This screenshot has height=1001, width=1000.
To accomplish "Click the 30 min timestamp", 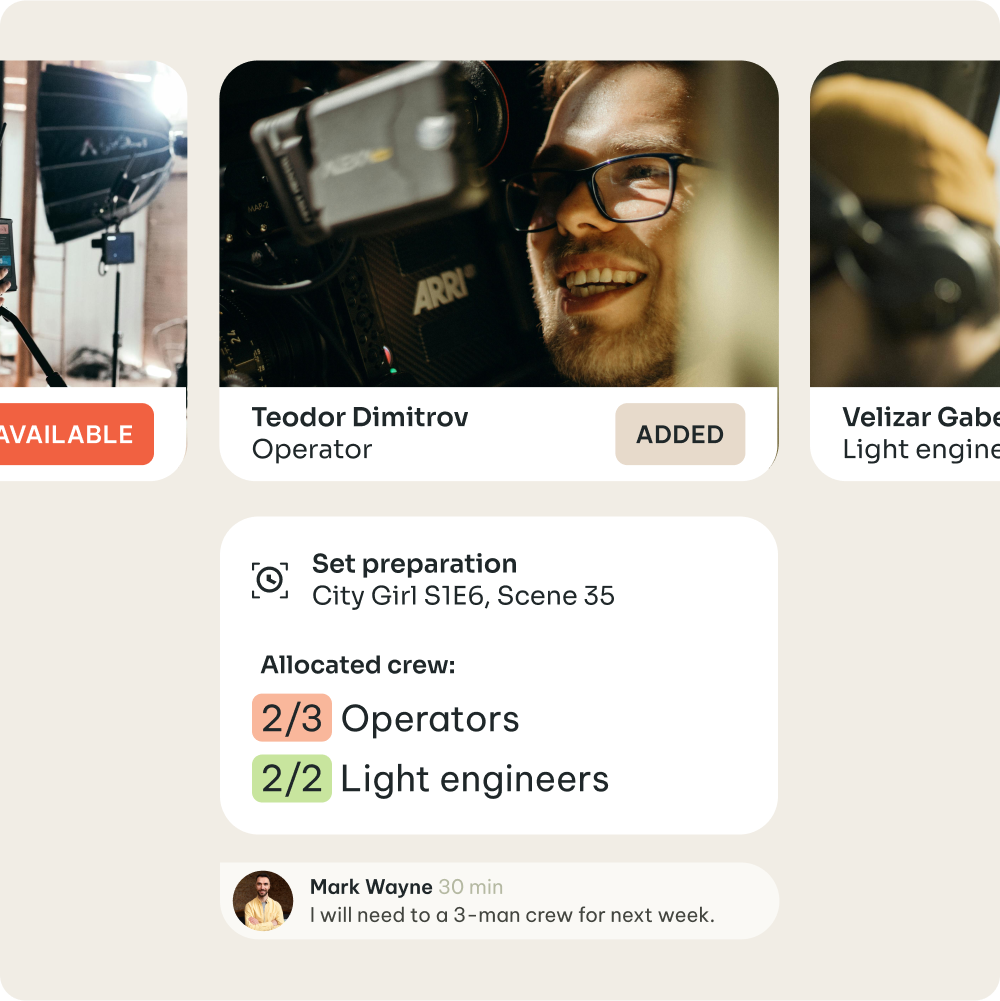I will (471, 887).
